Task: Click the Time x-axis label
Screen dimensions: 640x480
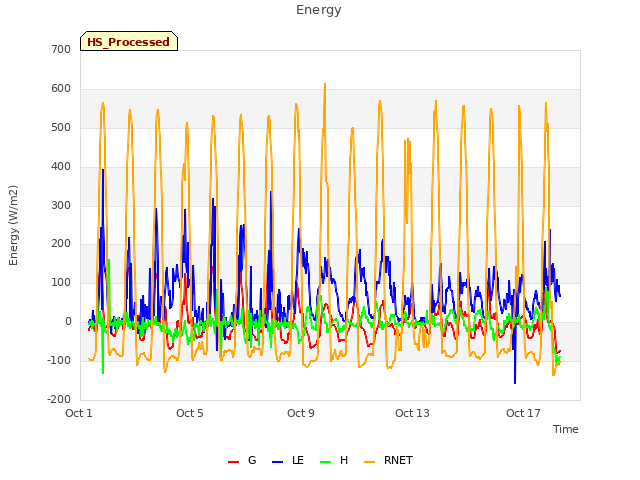Action: 566,429
